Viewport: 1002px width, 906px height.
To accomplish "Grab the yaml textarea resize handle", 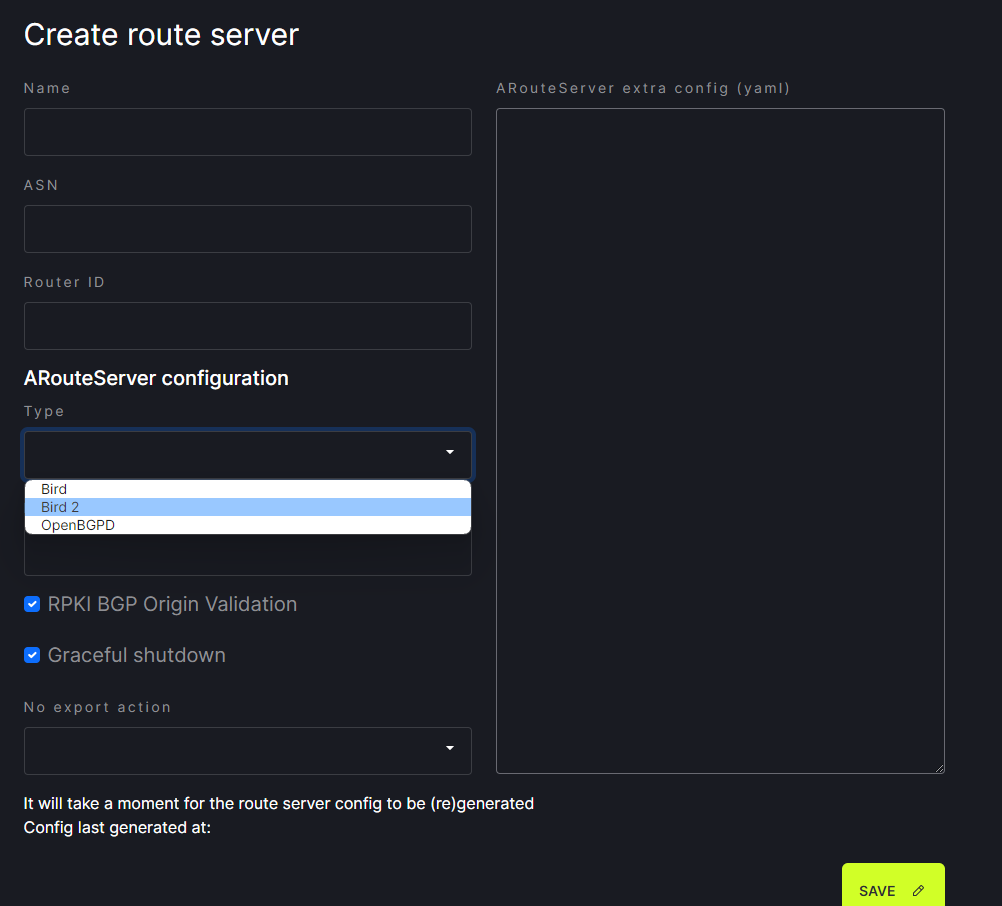I will pyautogui.click(x=939, y=768).
